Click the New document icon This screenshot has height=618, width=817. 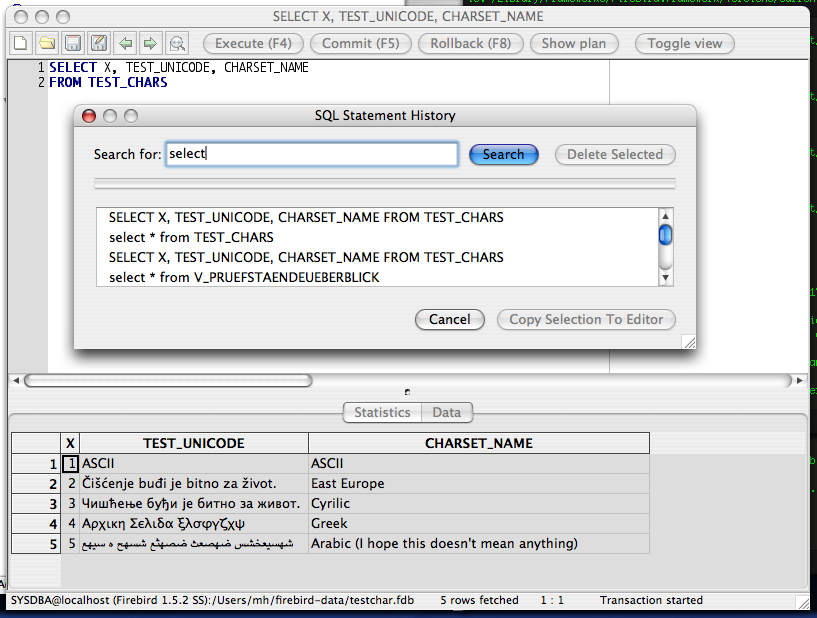tap(20, 43)
